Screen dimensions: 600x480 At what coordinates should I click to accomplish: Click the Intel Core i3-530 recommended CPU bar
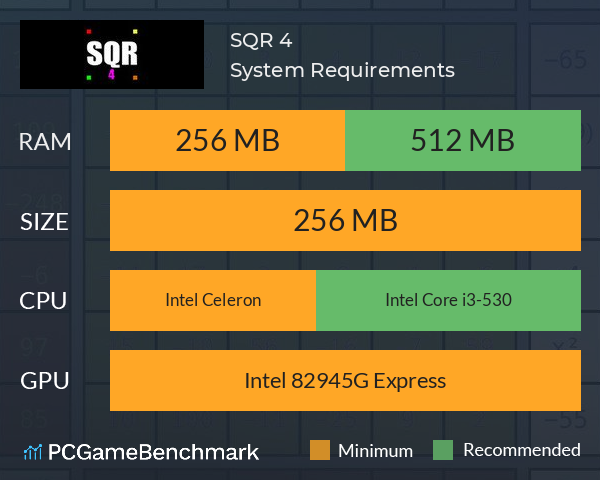tap(448, 300)
